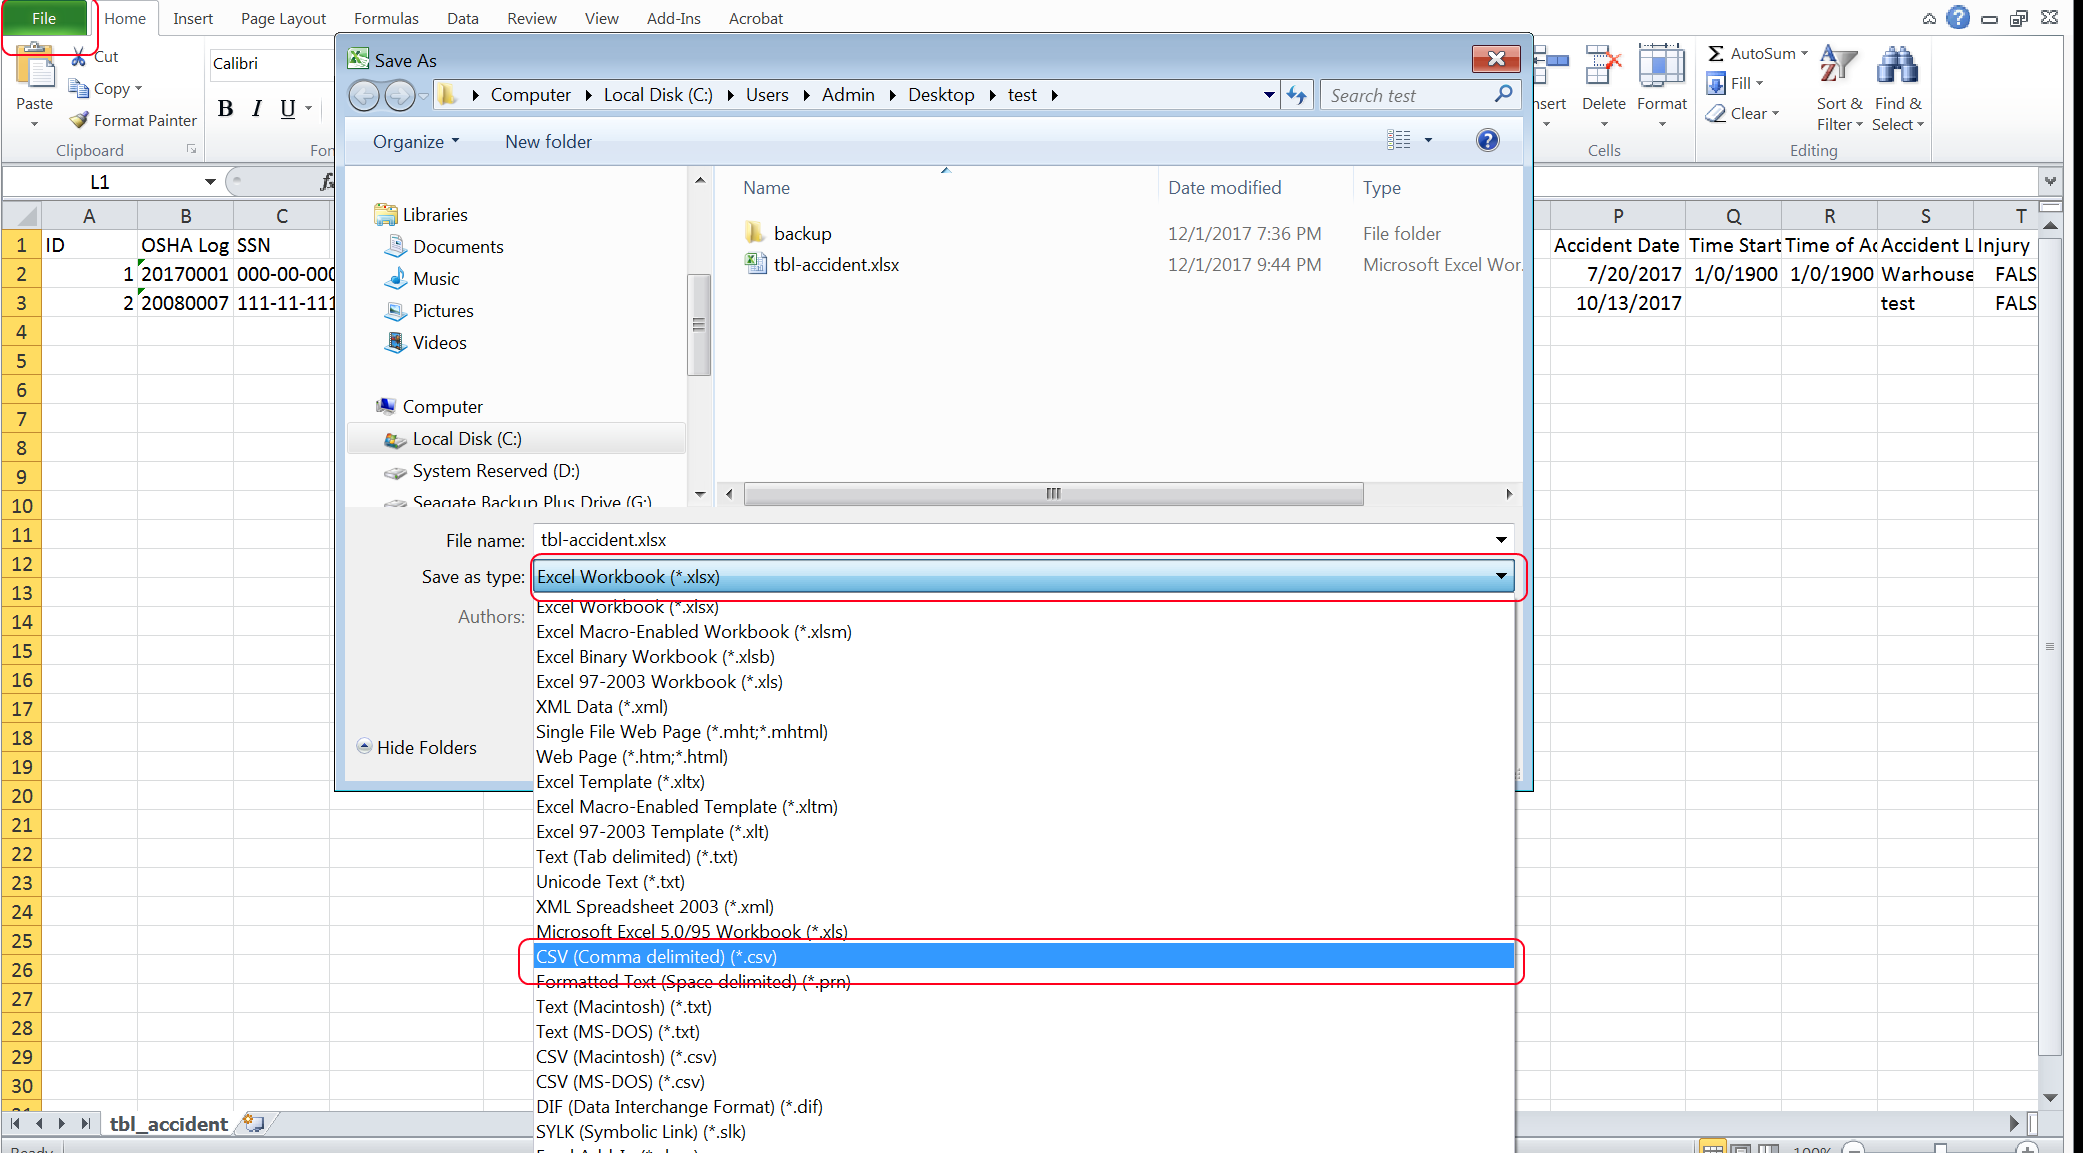Open the Excel Help icon in title bar
This screenshot has height=1153, width=2083.
tap(1958, 18)
